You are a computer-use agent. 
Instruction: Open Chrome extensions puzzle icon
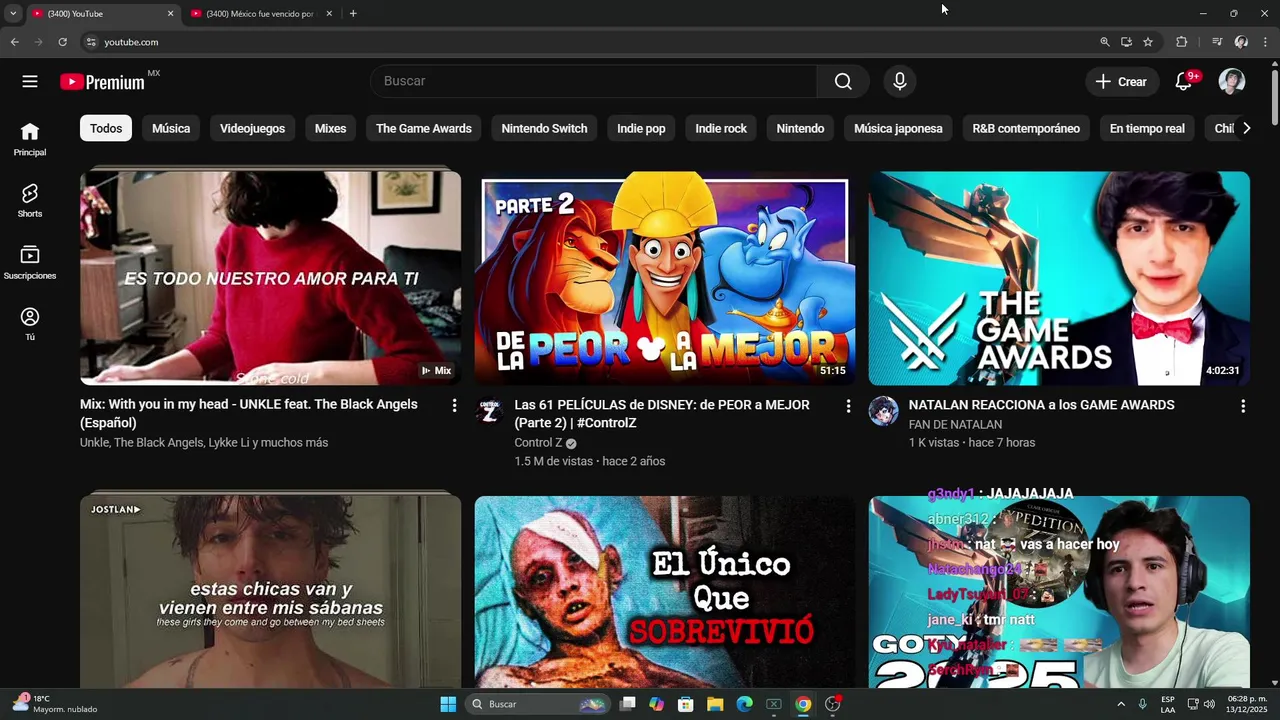coord(1182,42)
